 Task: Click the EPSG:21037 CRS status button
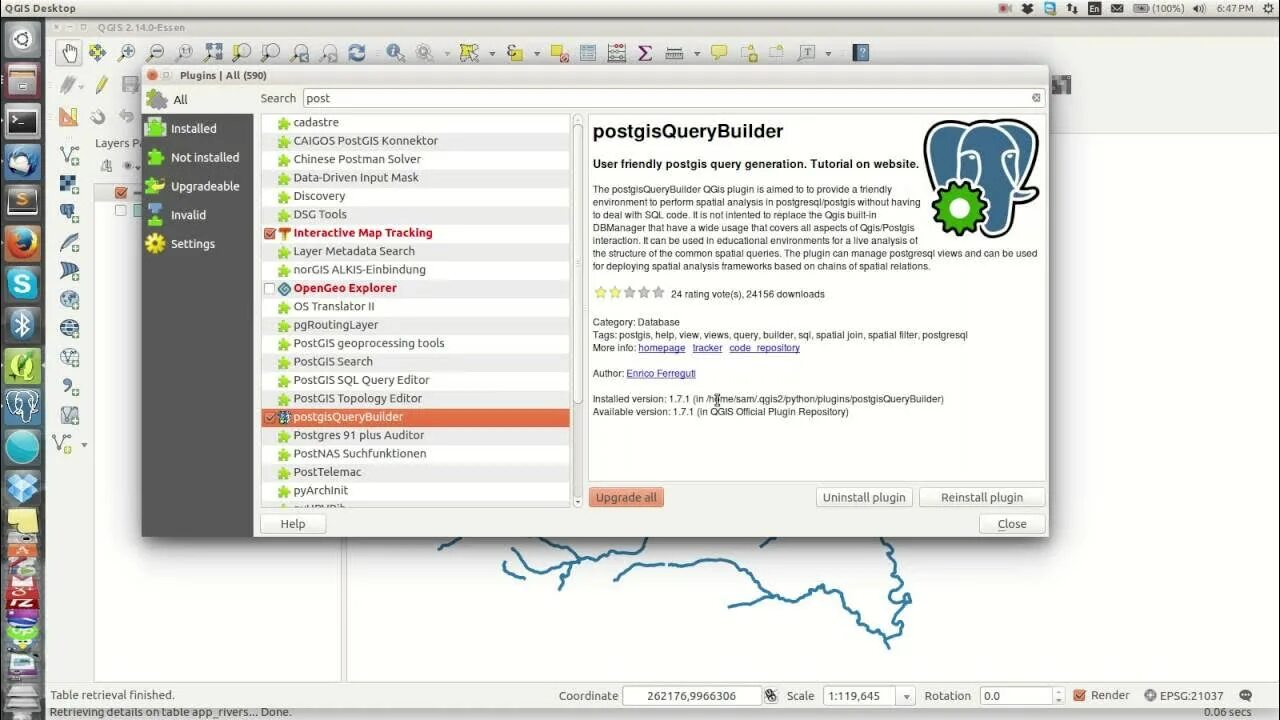coord(1184,696)
